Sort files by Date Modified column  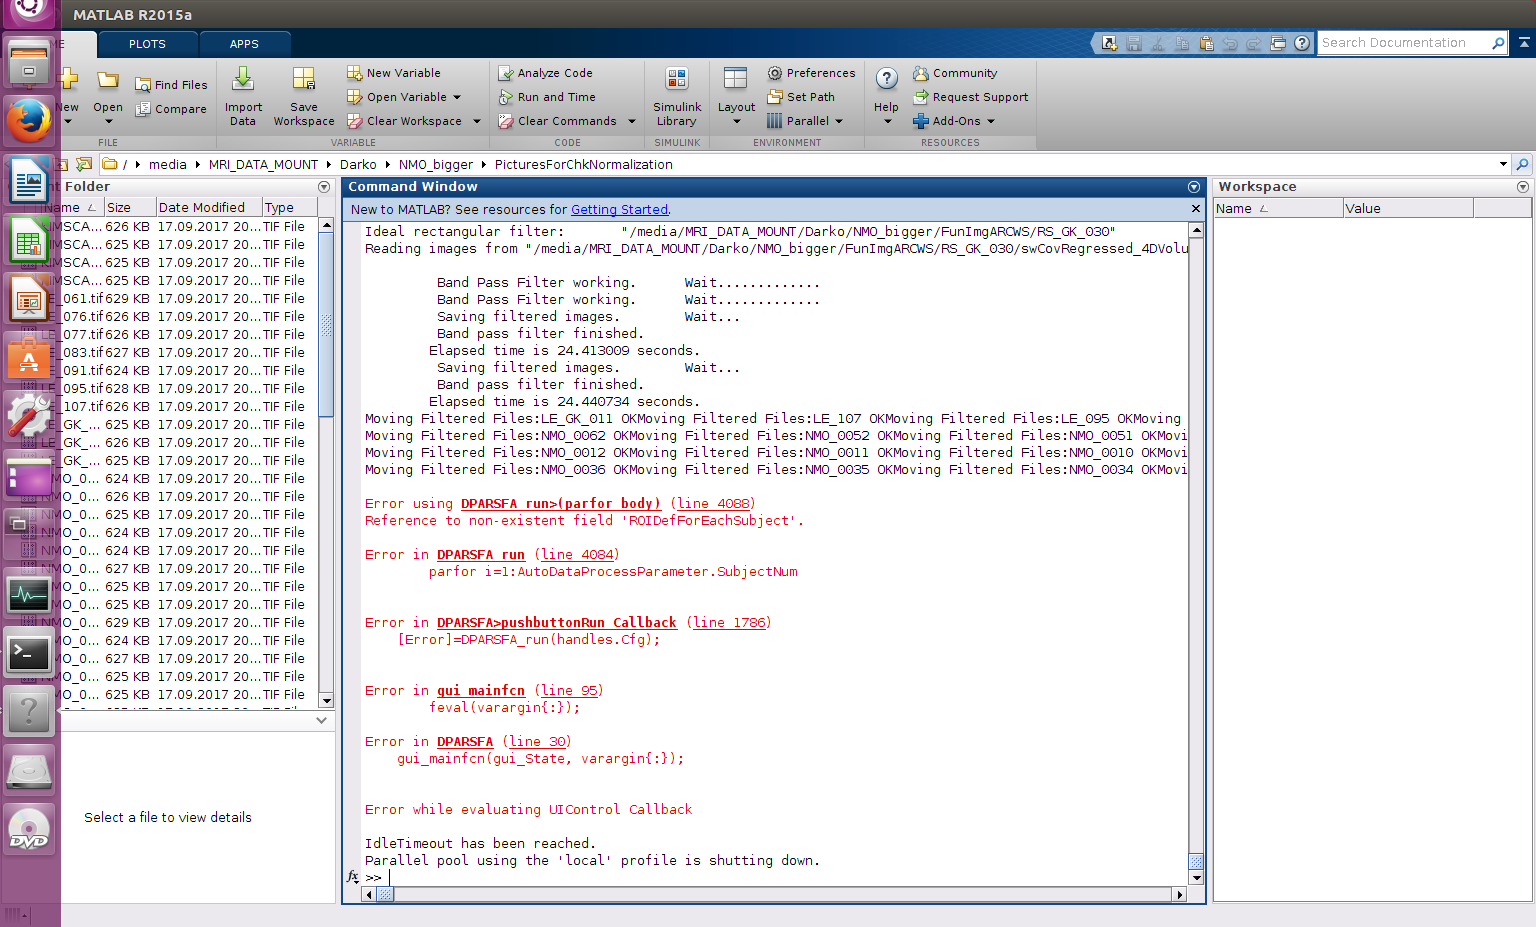click(209, 207)
